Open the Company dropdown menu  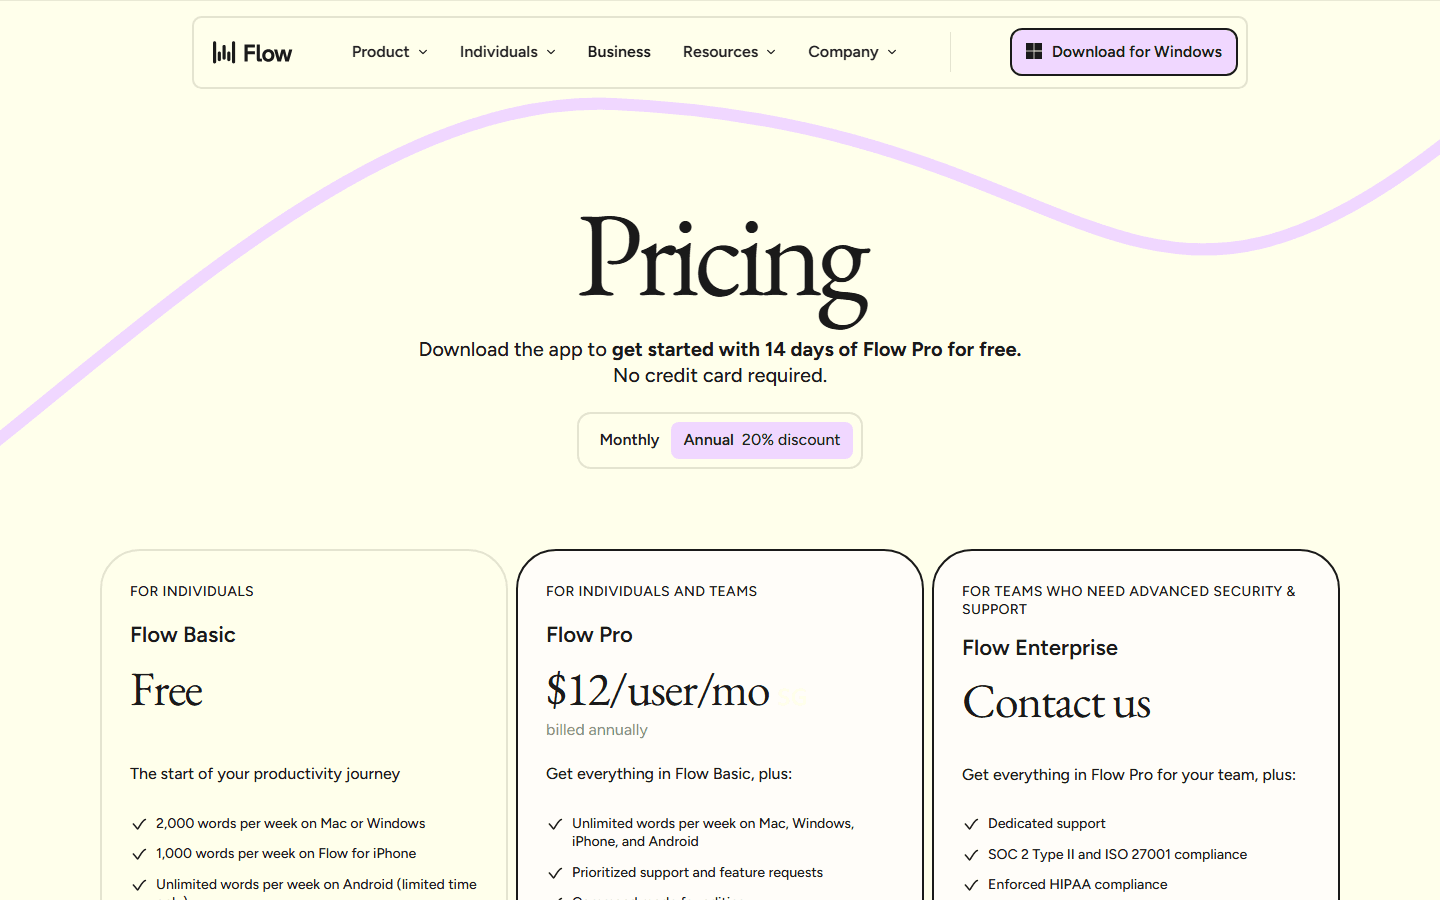852,52
